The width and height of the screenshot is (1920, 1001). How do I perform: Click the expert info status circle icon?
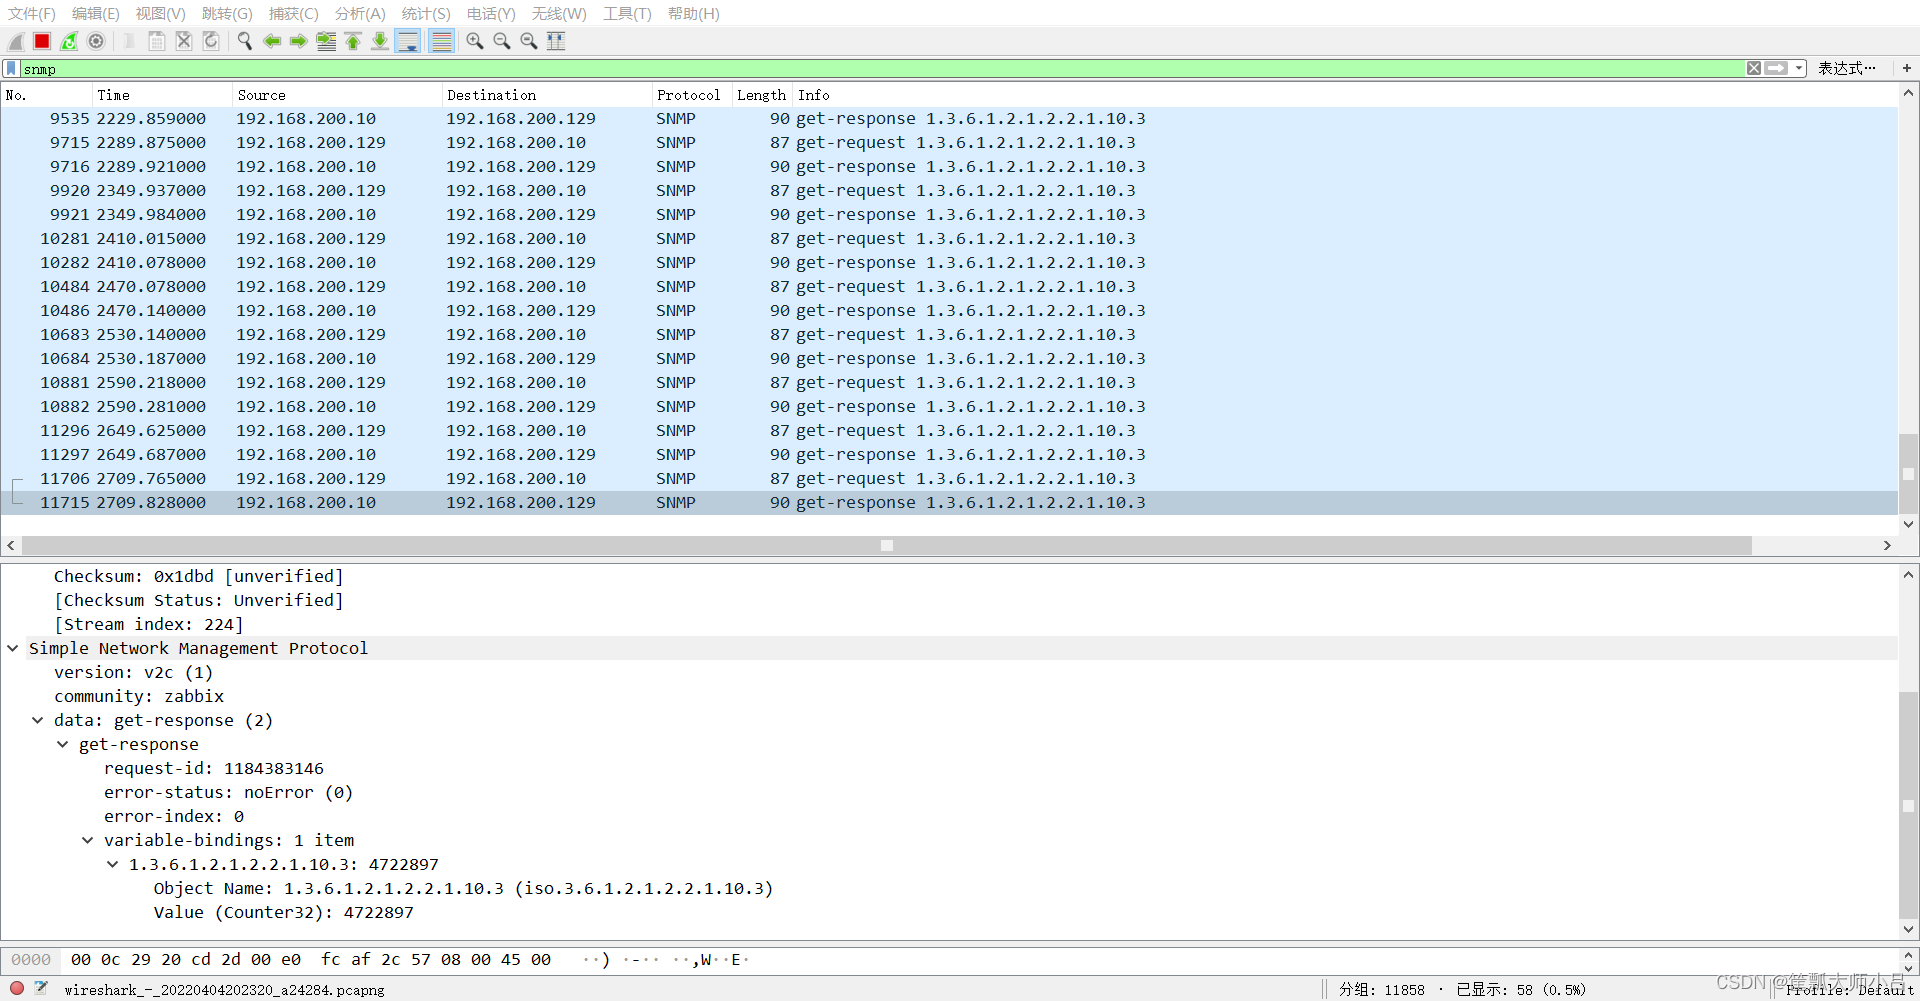(x=17, y=988)
